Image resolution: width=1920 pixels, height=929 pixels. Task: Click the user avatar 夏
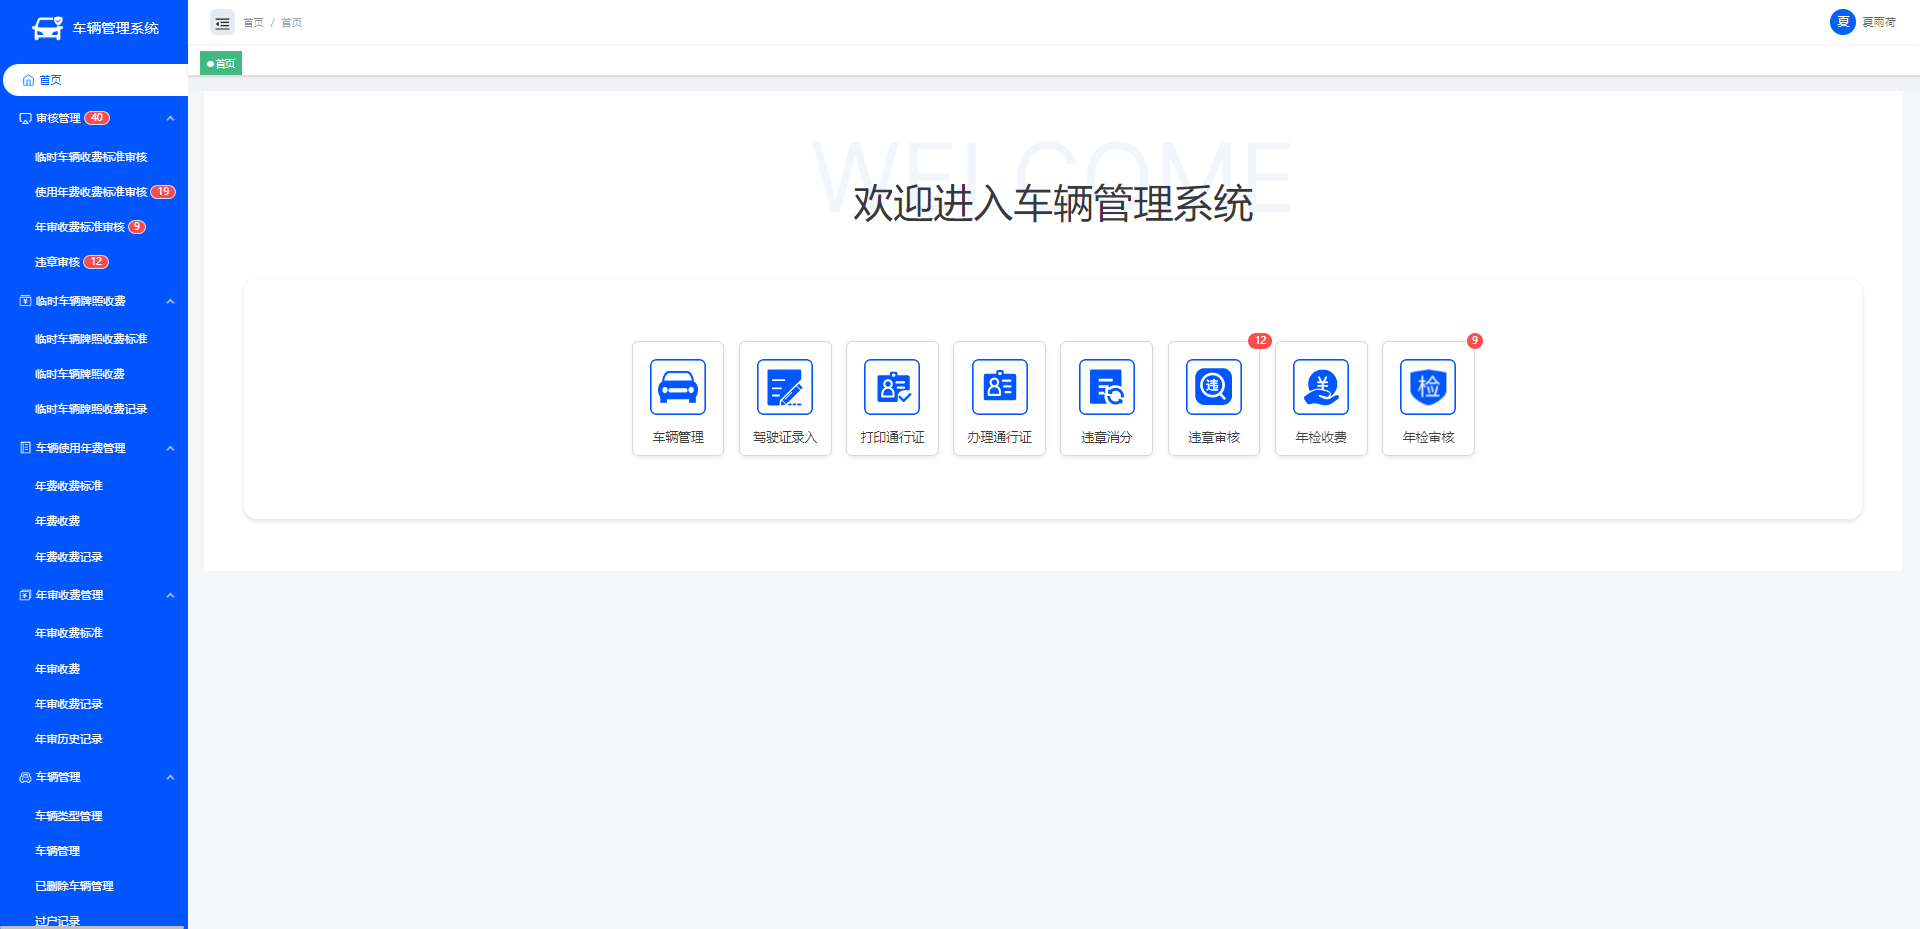tap(1843, 22)
